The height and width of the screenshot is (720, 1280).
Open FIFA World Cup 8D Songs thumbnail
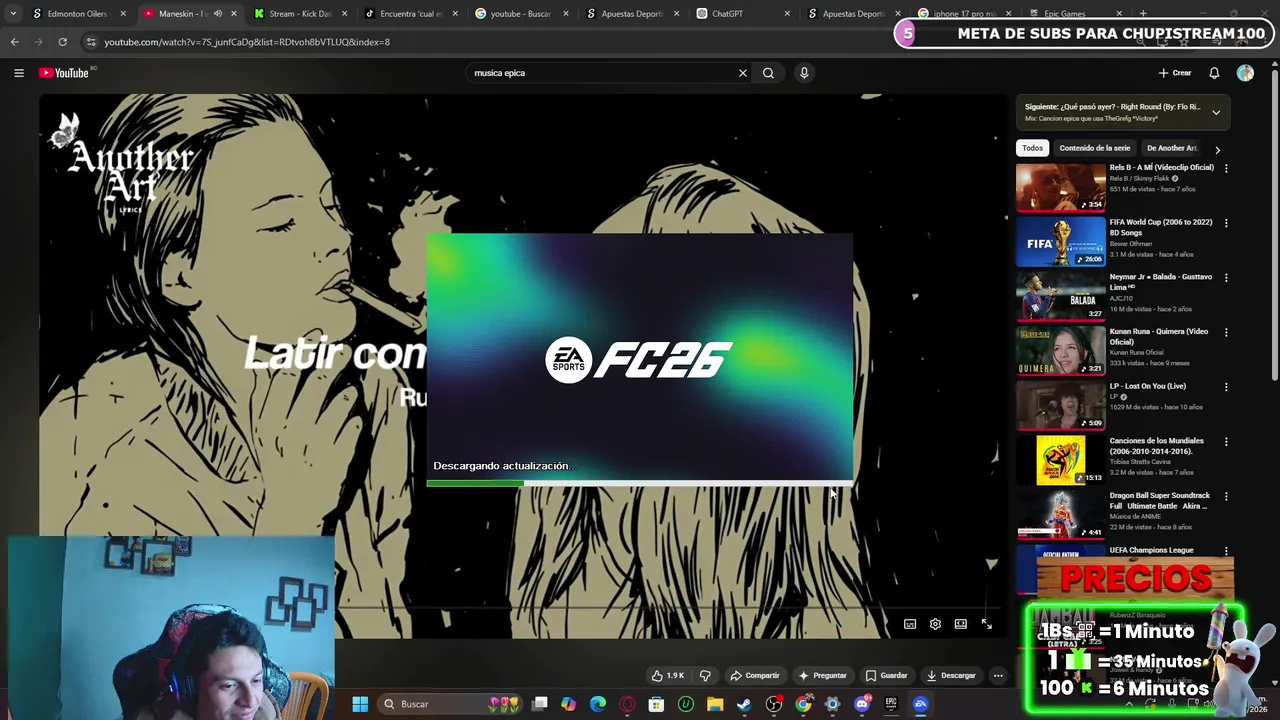click(1061, 242)
